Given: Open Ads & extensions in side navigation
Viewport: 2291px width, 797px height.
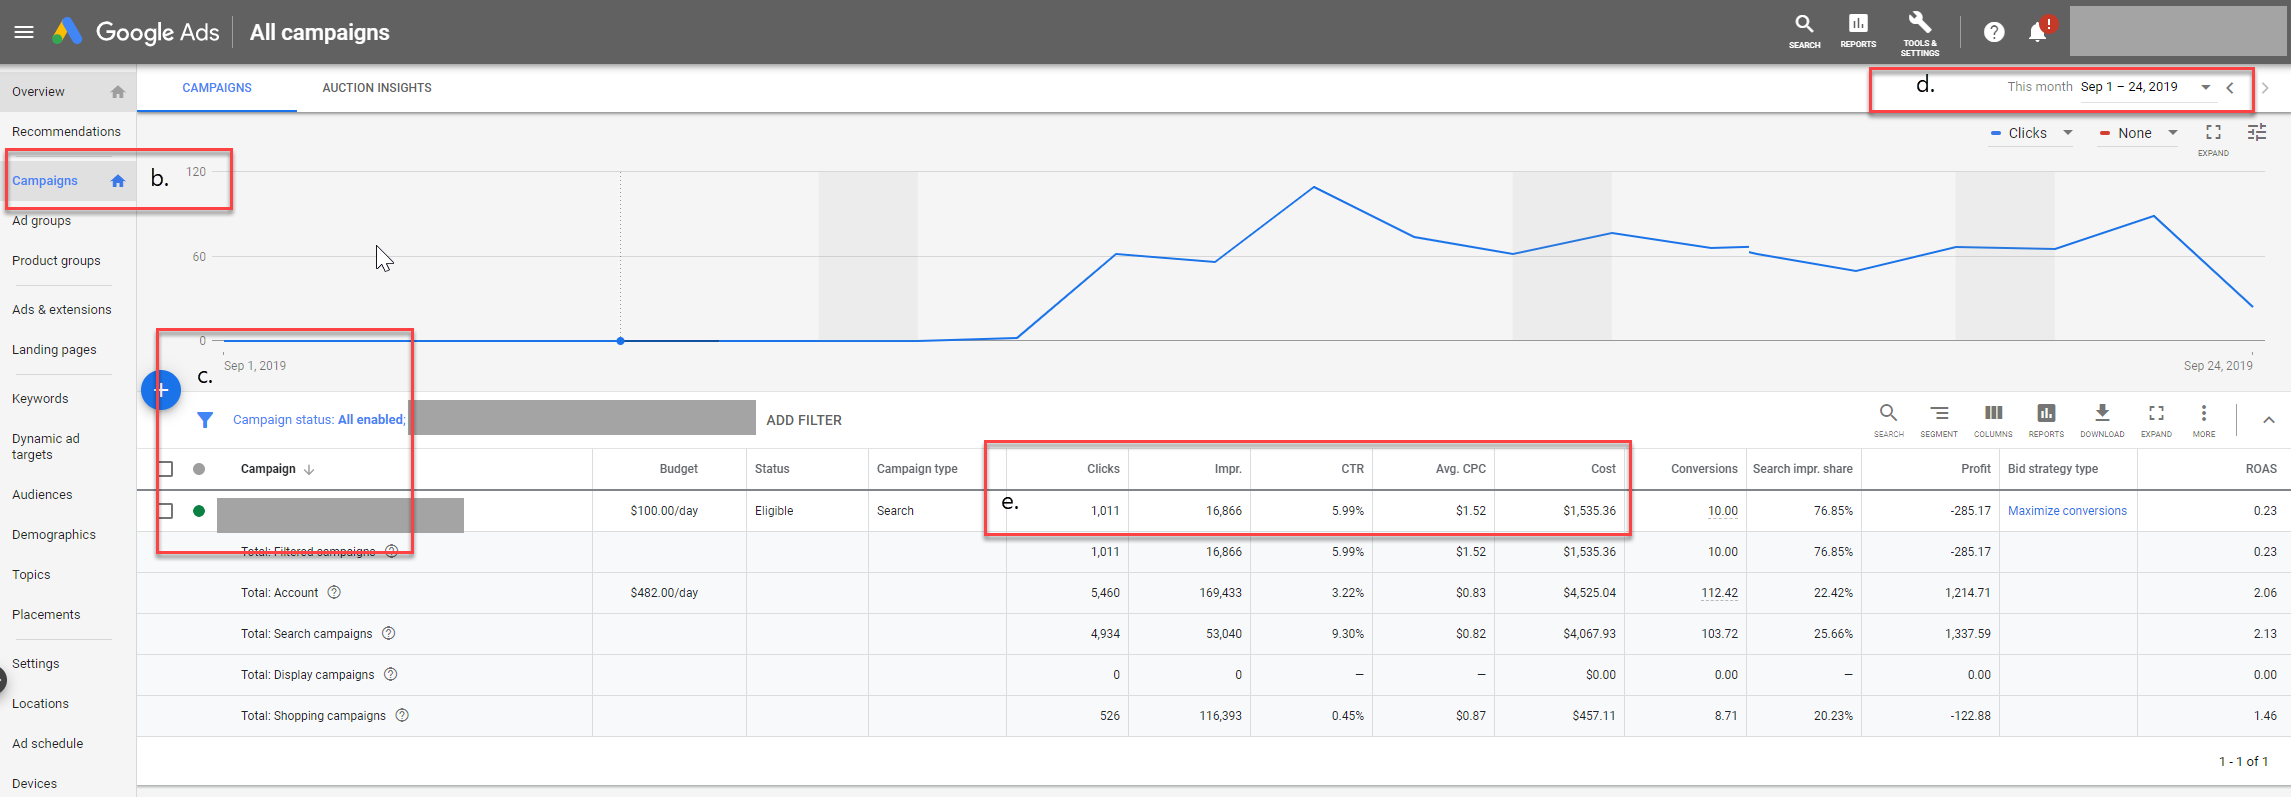Looking at the screenshot, I should 62,310.
